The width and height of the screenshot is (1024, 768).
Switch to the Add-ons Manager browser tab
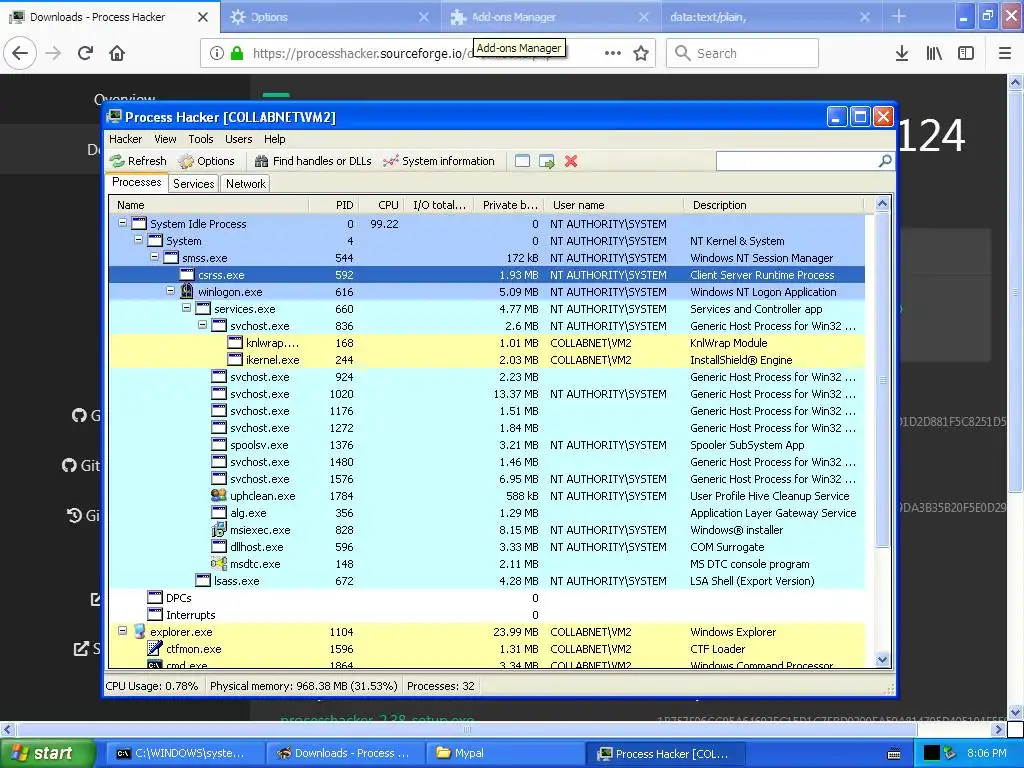click(550, 17)
